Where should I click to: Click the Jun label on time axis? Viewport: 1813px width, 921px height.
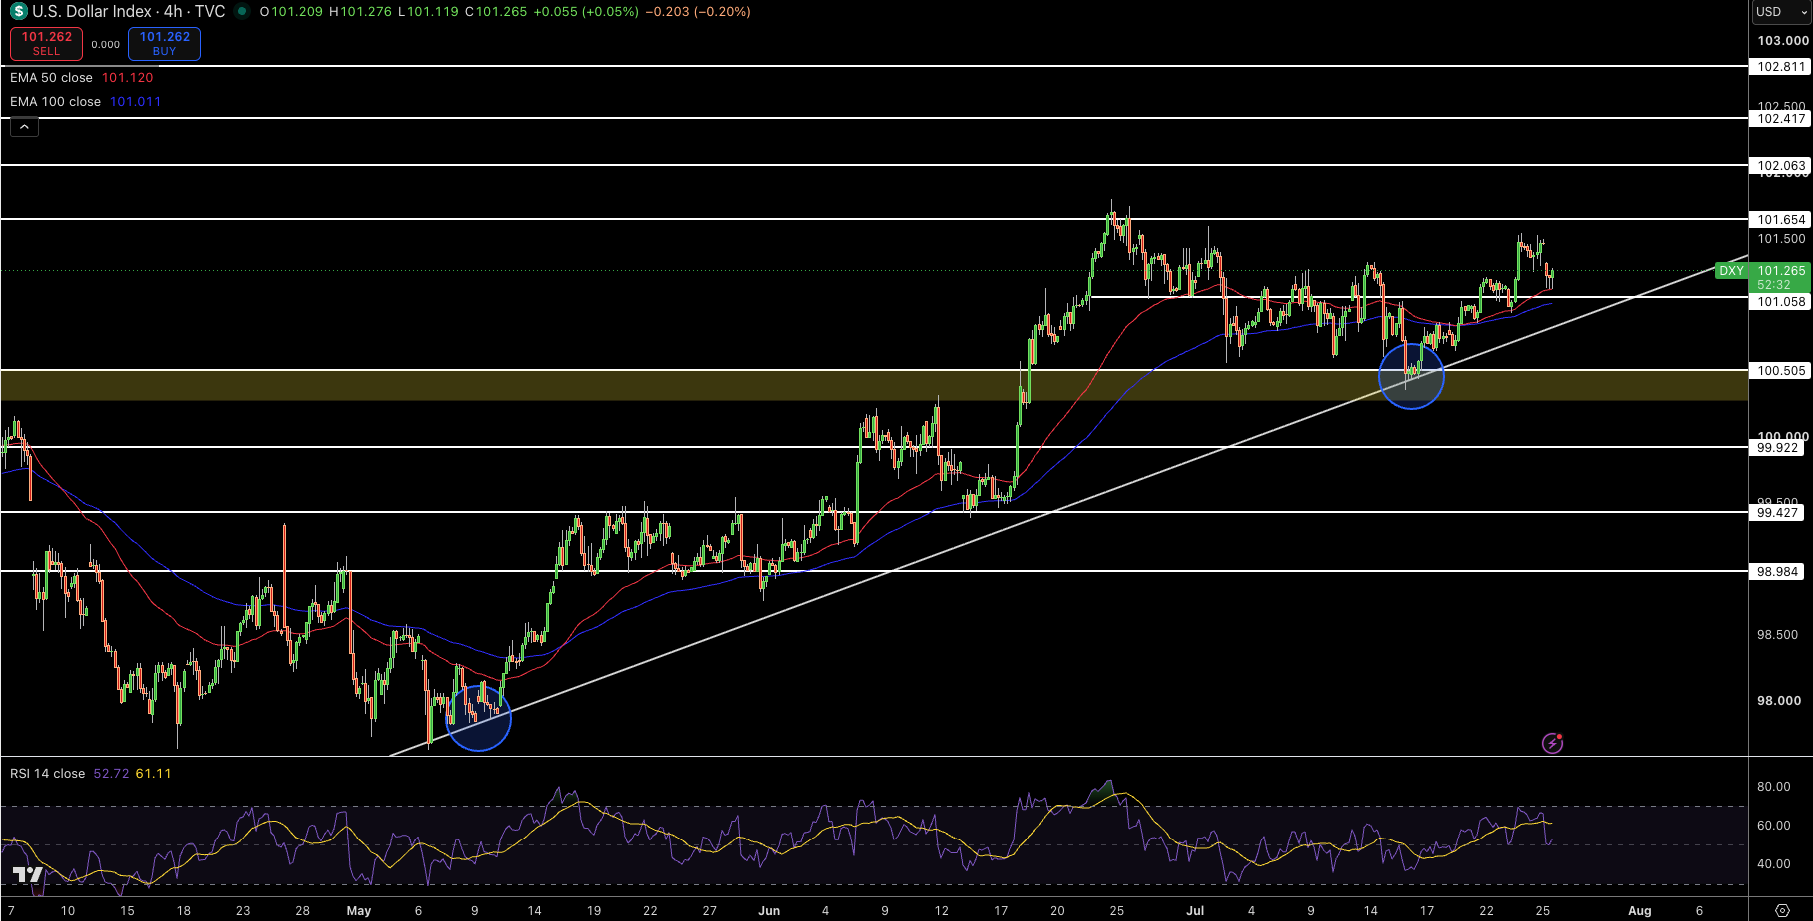pyautogui.click(x=769, y=911)
